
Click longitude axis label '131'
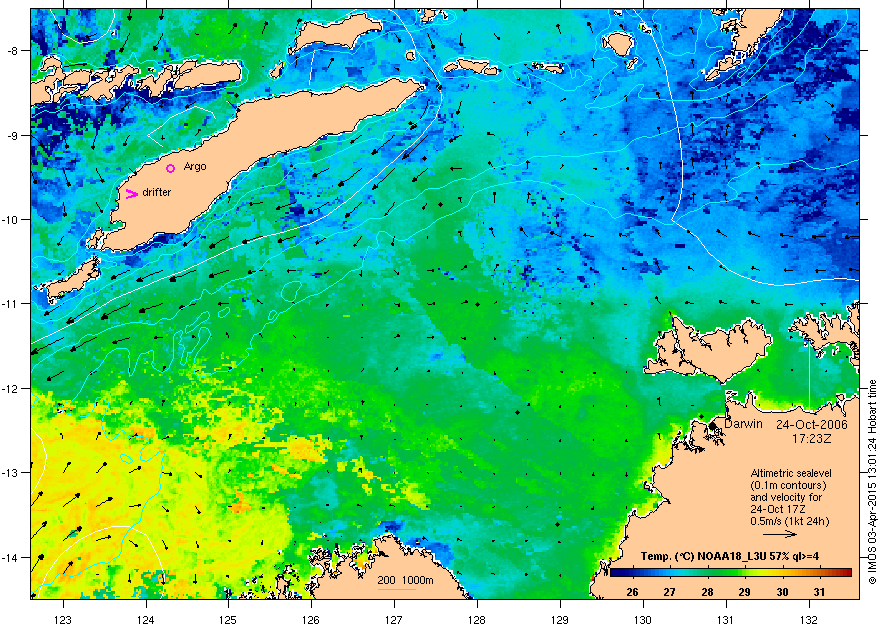(x=726, y=620)
